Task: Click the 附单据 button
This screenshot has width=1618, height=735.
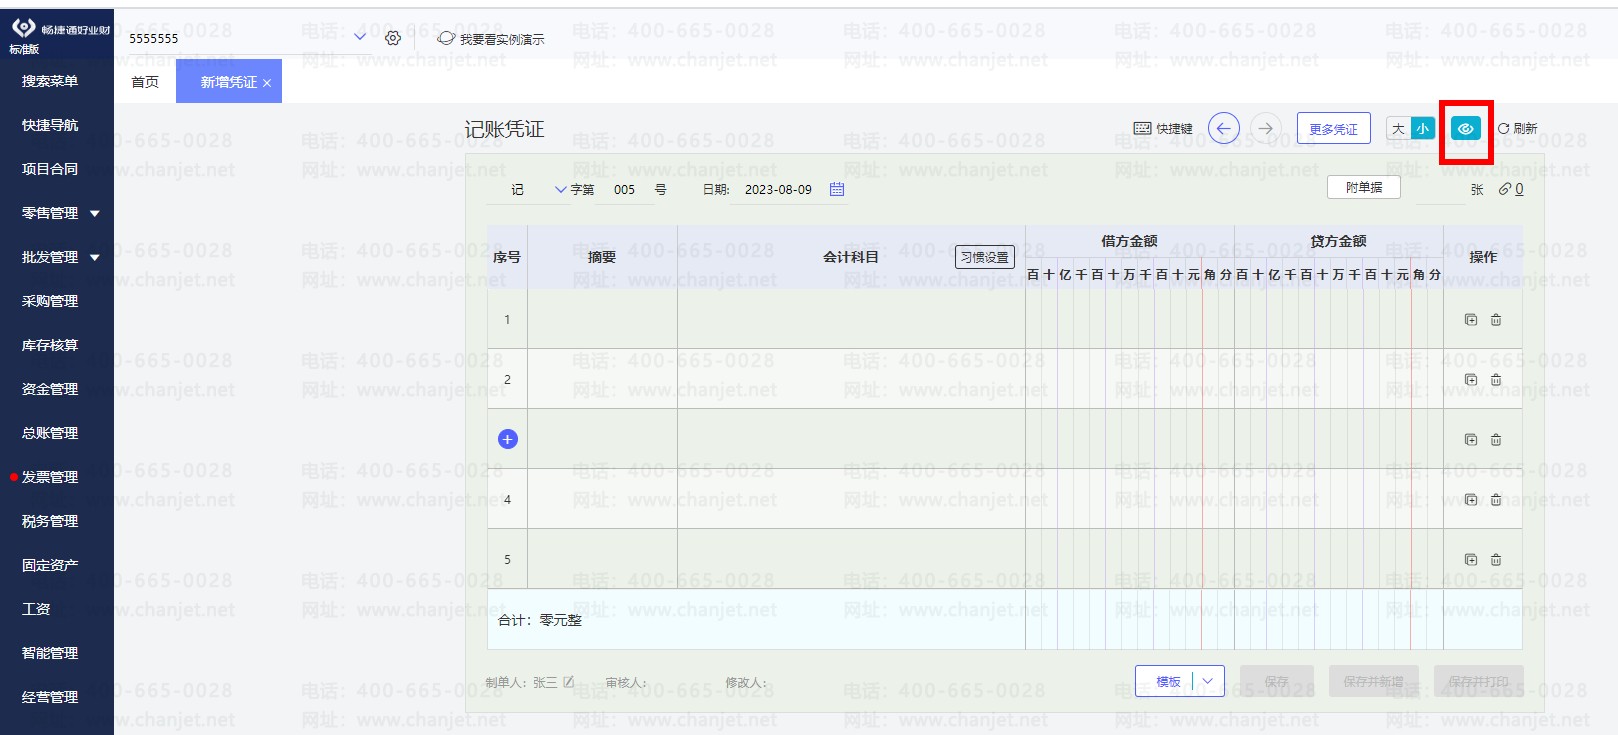Action: click(1363, 187)
